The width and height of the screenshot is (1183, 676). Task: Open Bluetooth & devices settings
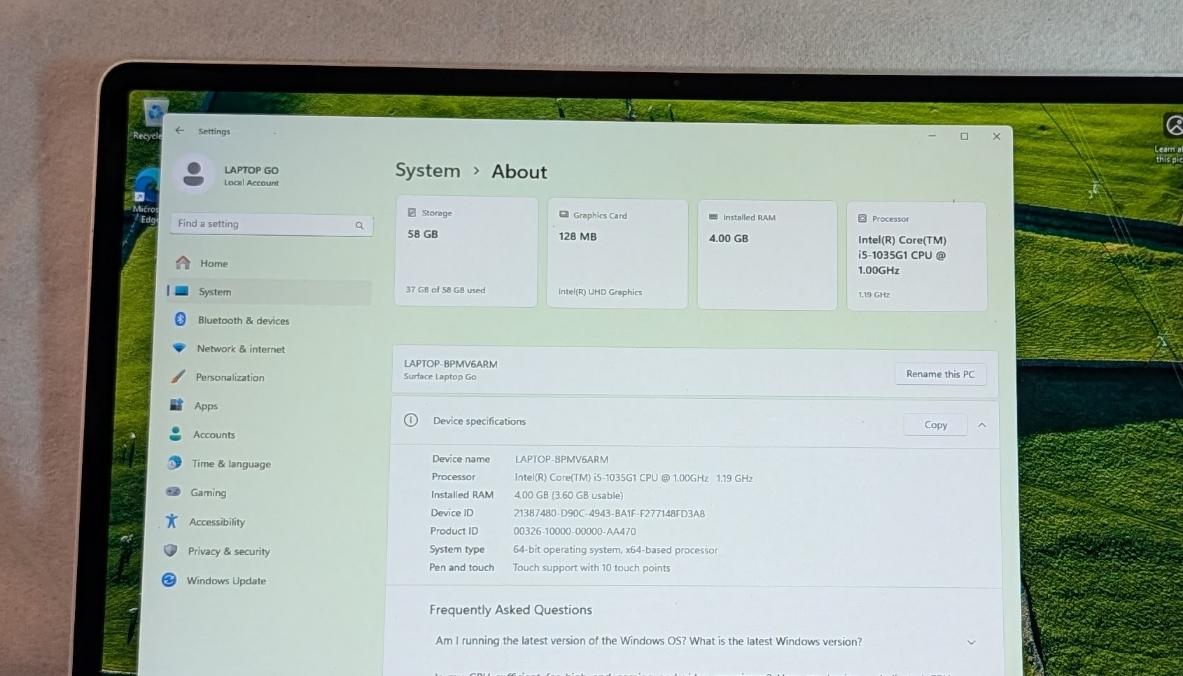pyautogui.click(x=242, y=320)
